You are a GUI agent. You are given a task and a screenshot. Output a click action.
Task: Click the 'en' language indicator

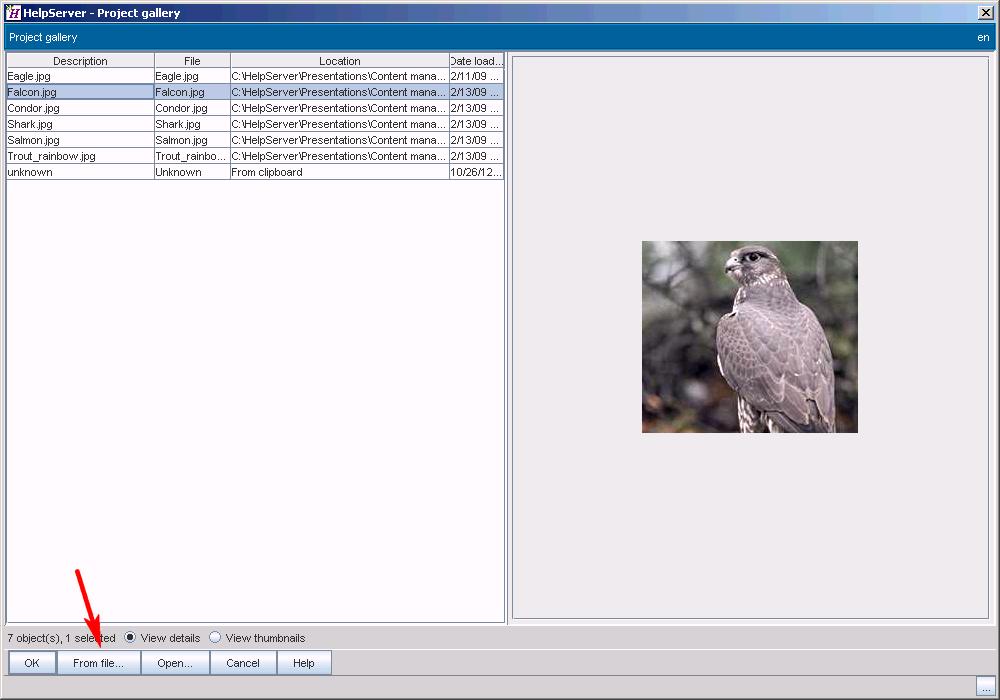(x=983, y=38)
